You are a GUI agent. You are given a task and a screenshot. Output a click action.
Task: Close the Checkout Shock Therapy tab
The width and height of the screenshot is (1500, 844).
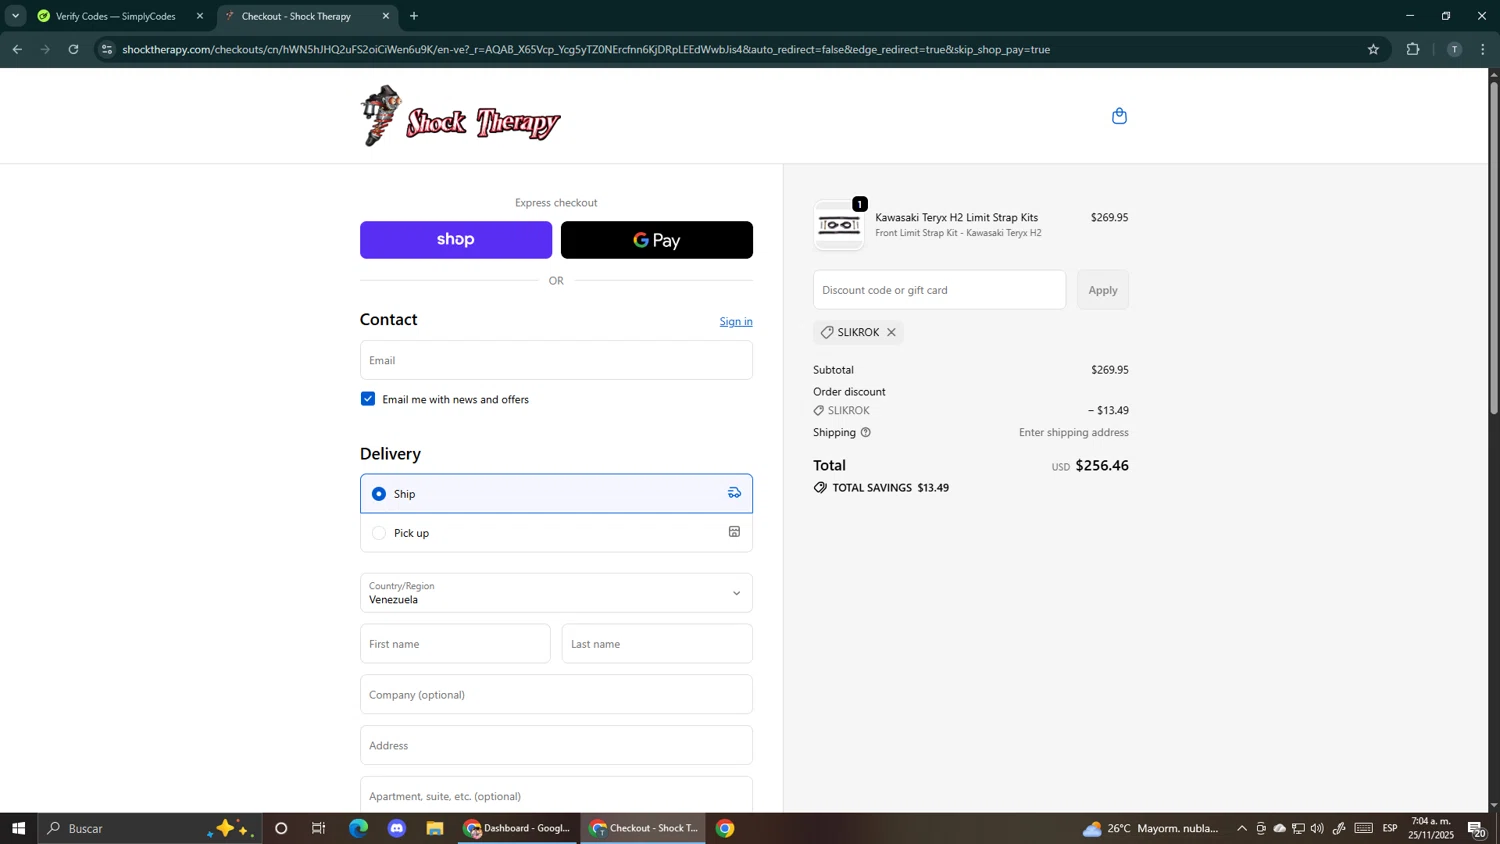[386, 16]
